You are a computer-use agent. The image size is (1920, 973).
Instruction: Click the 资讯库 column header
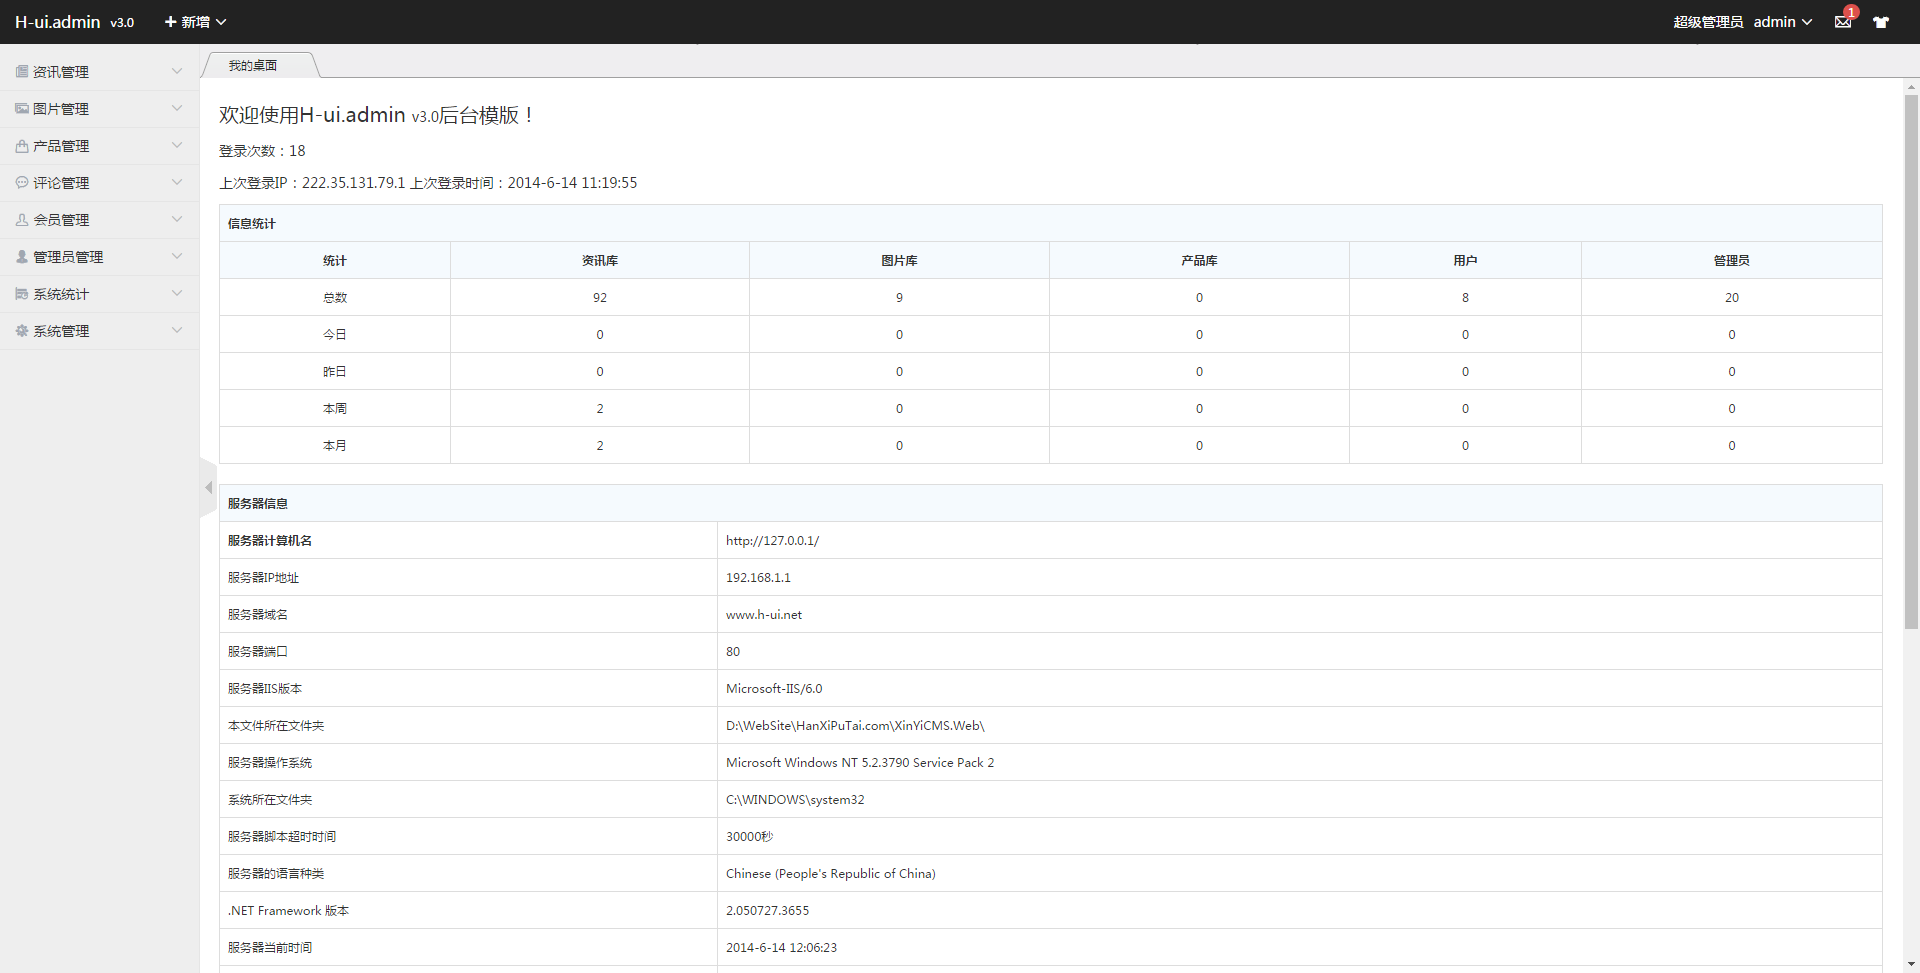[x=600, y=261]
